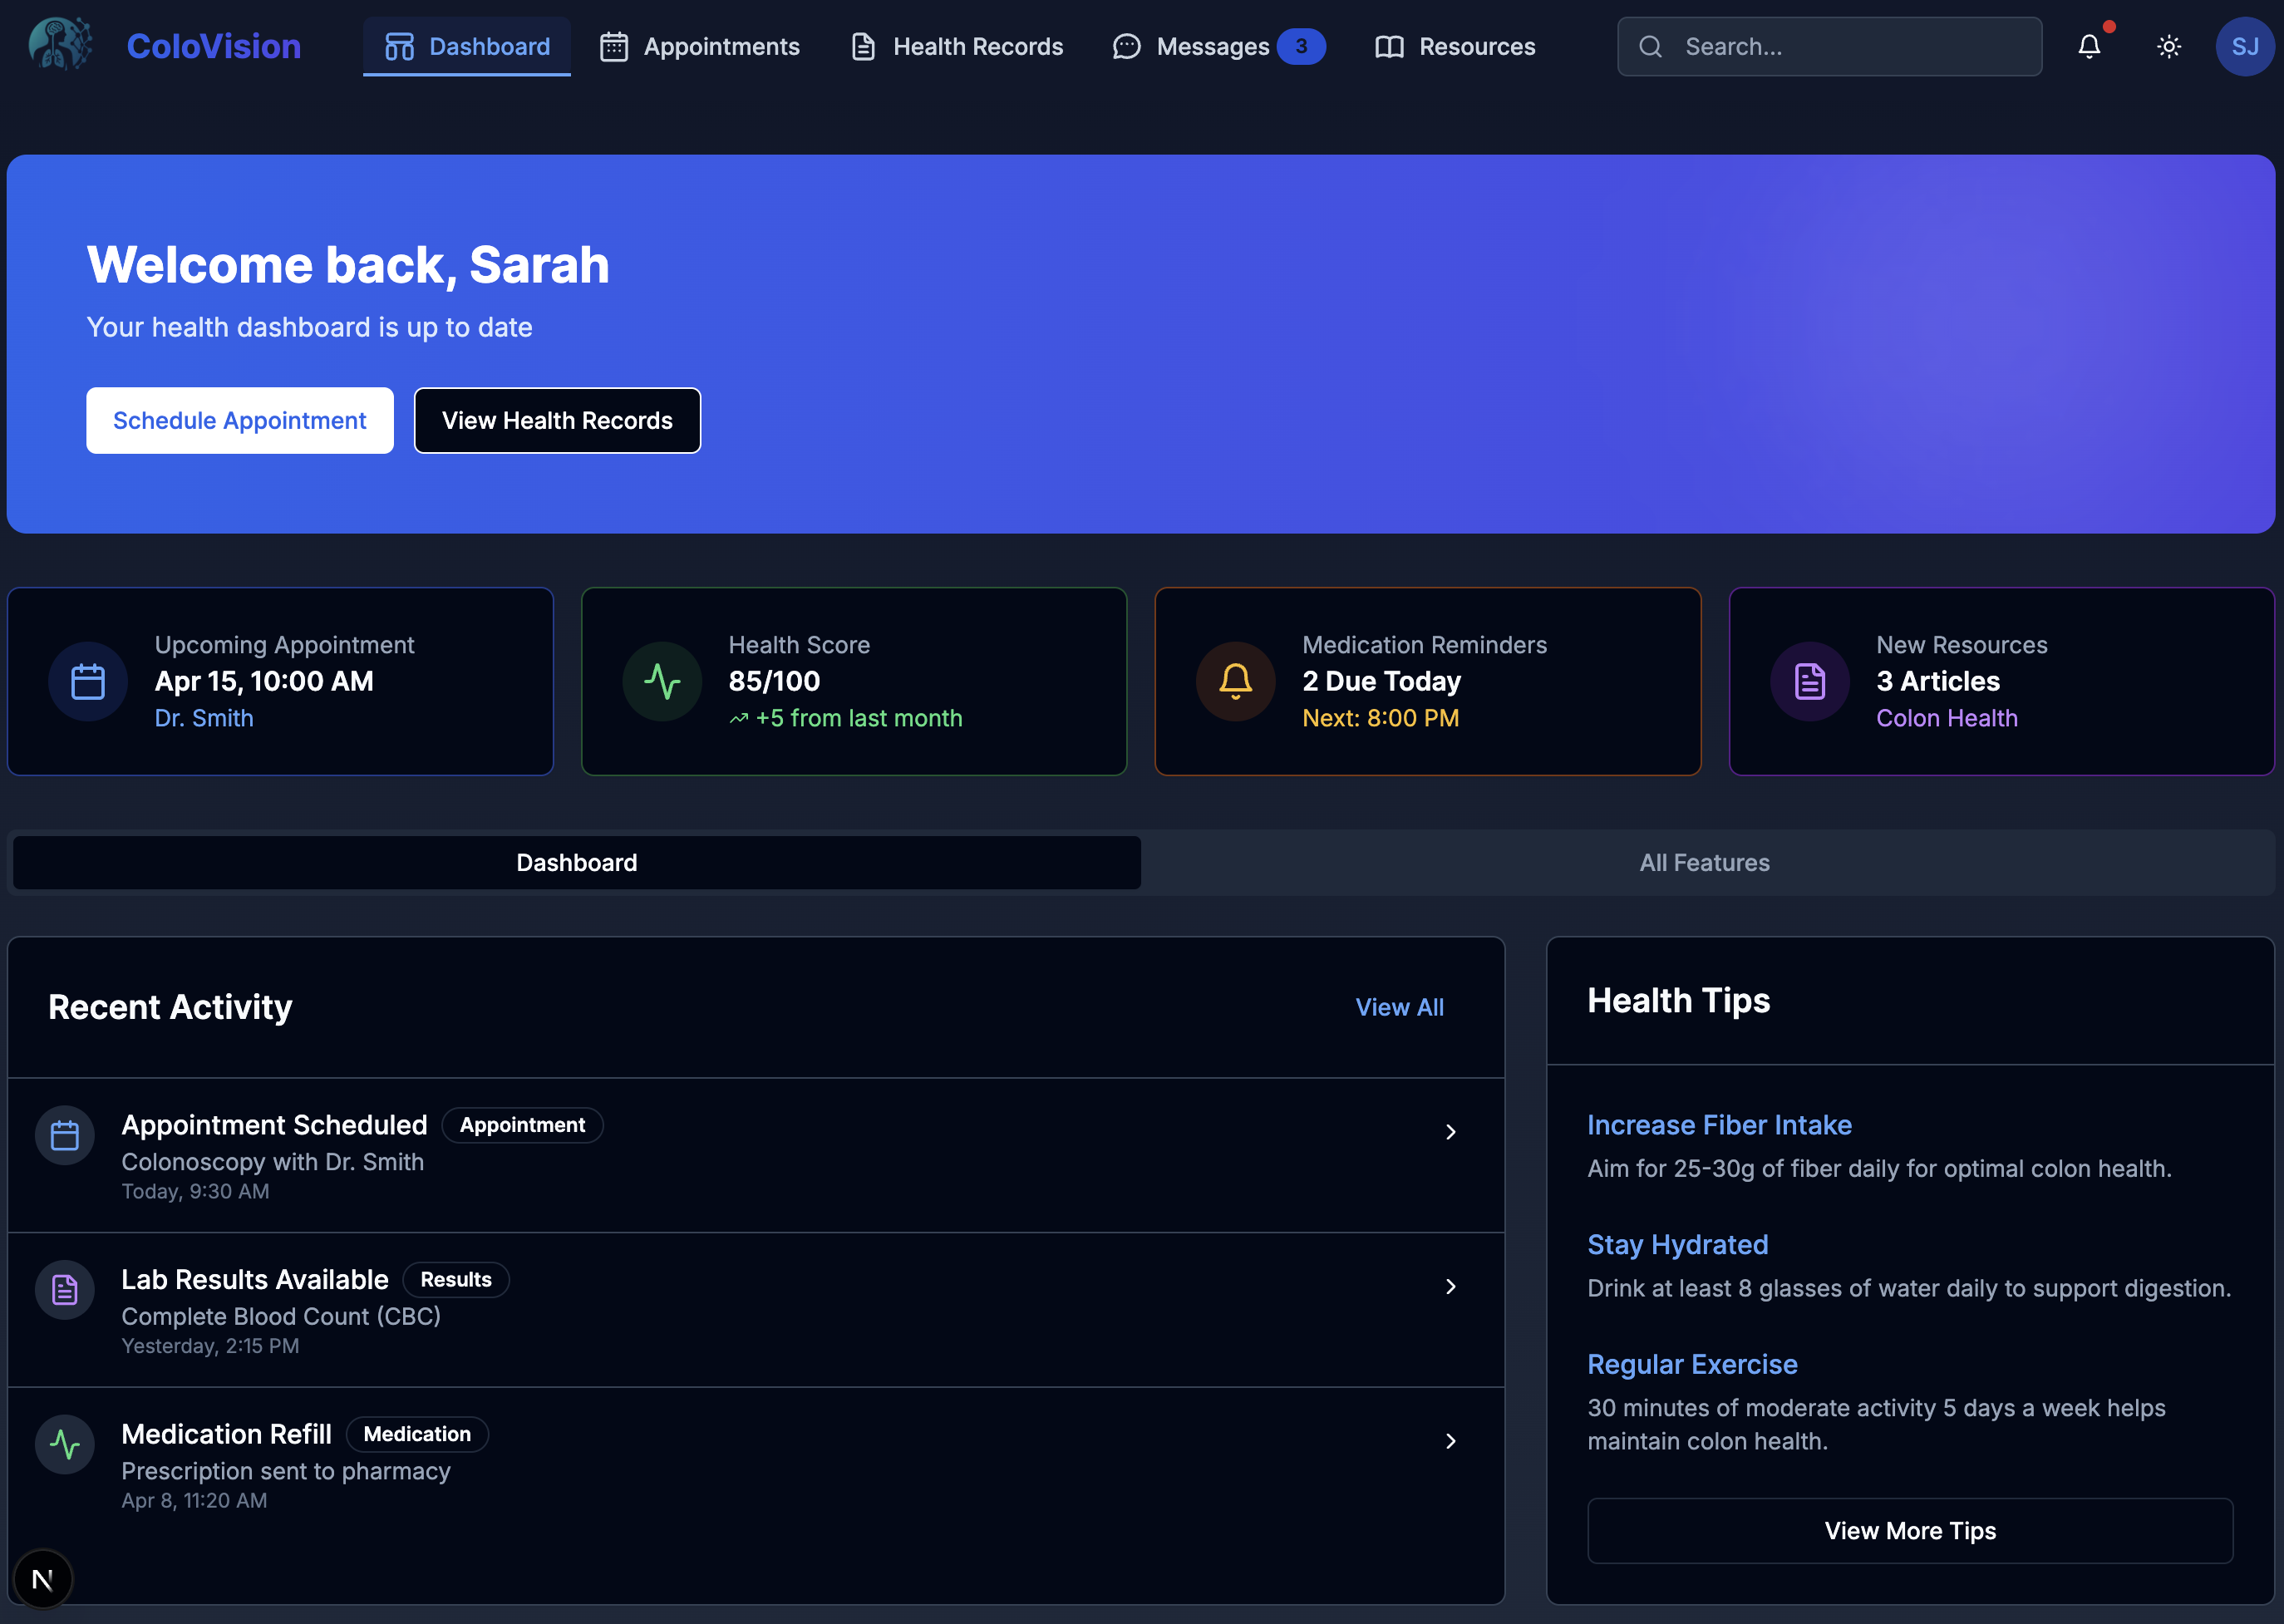
Task: Toggle the light/dark theme sun icon
Action: (2168, 47)
